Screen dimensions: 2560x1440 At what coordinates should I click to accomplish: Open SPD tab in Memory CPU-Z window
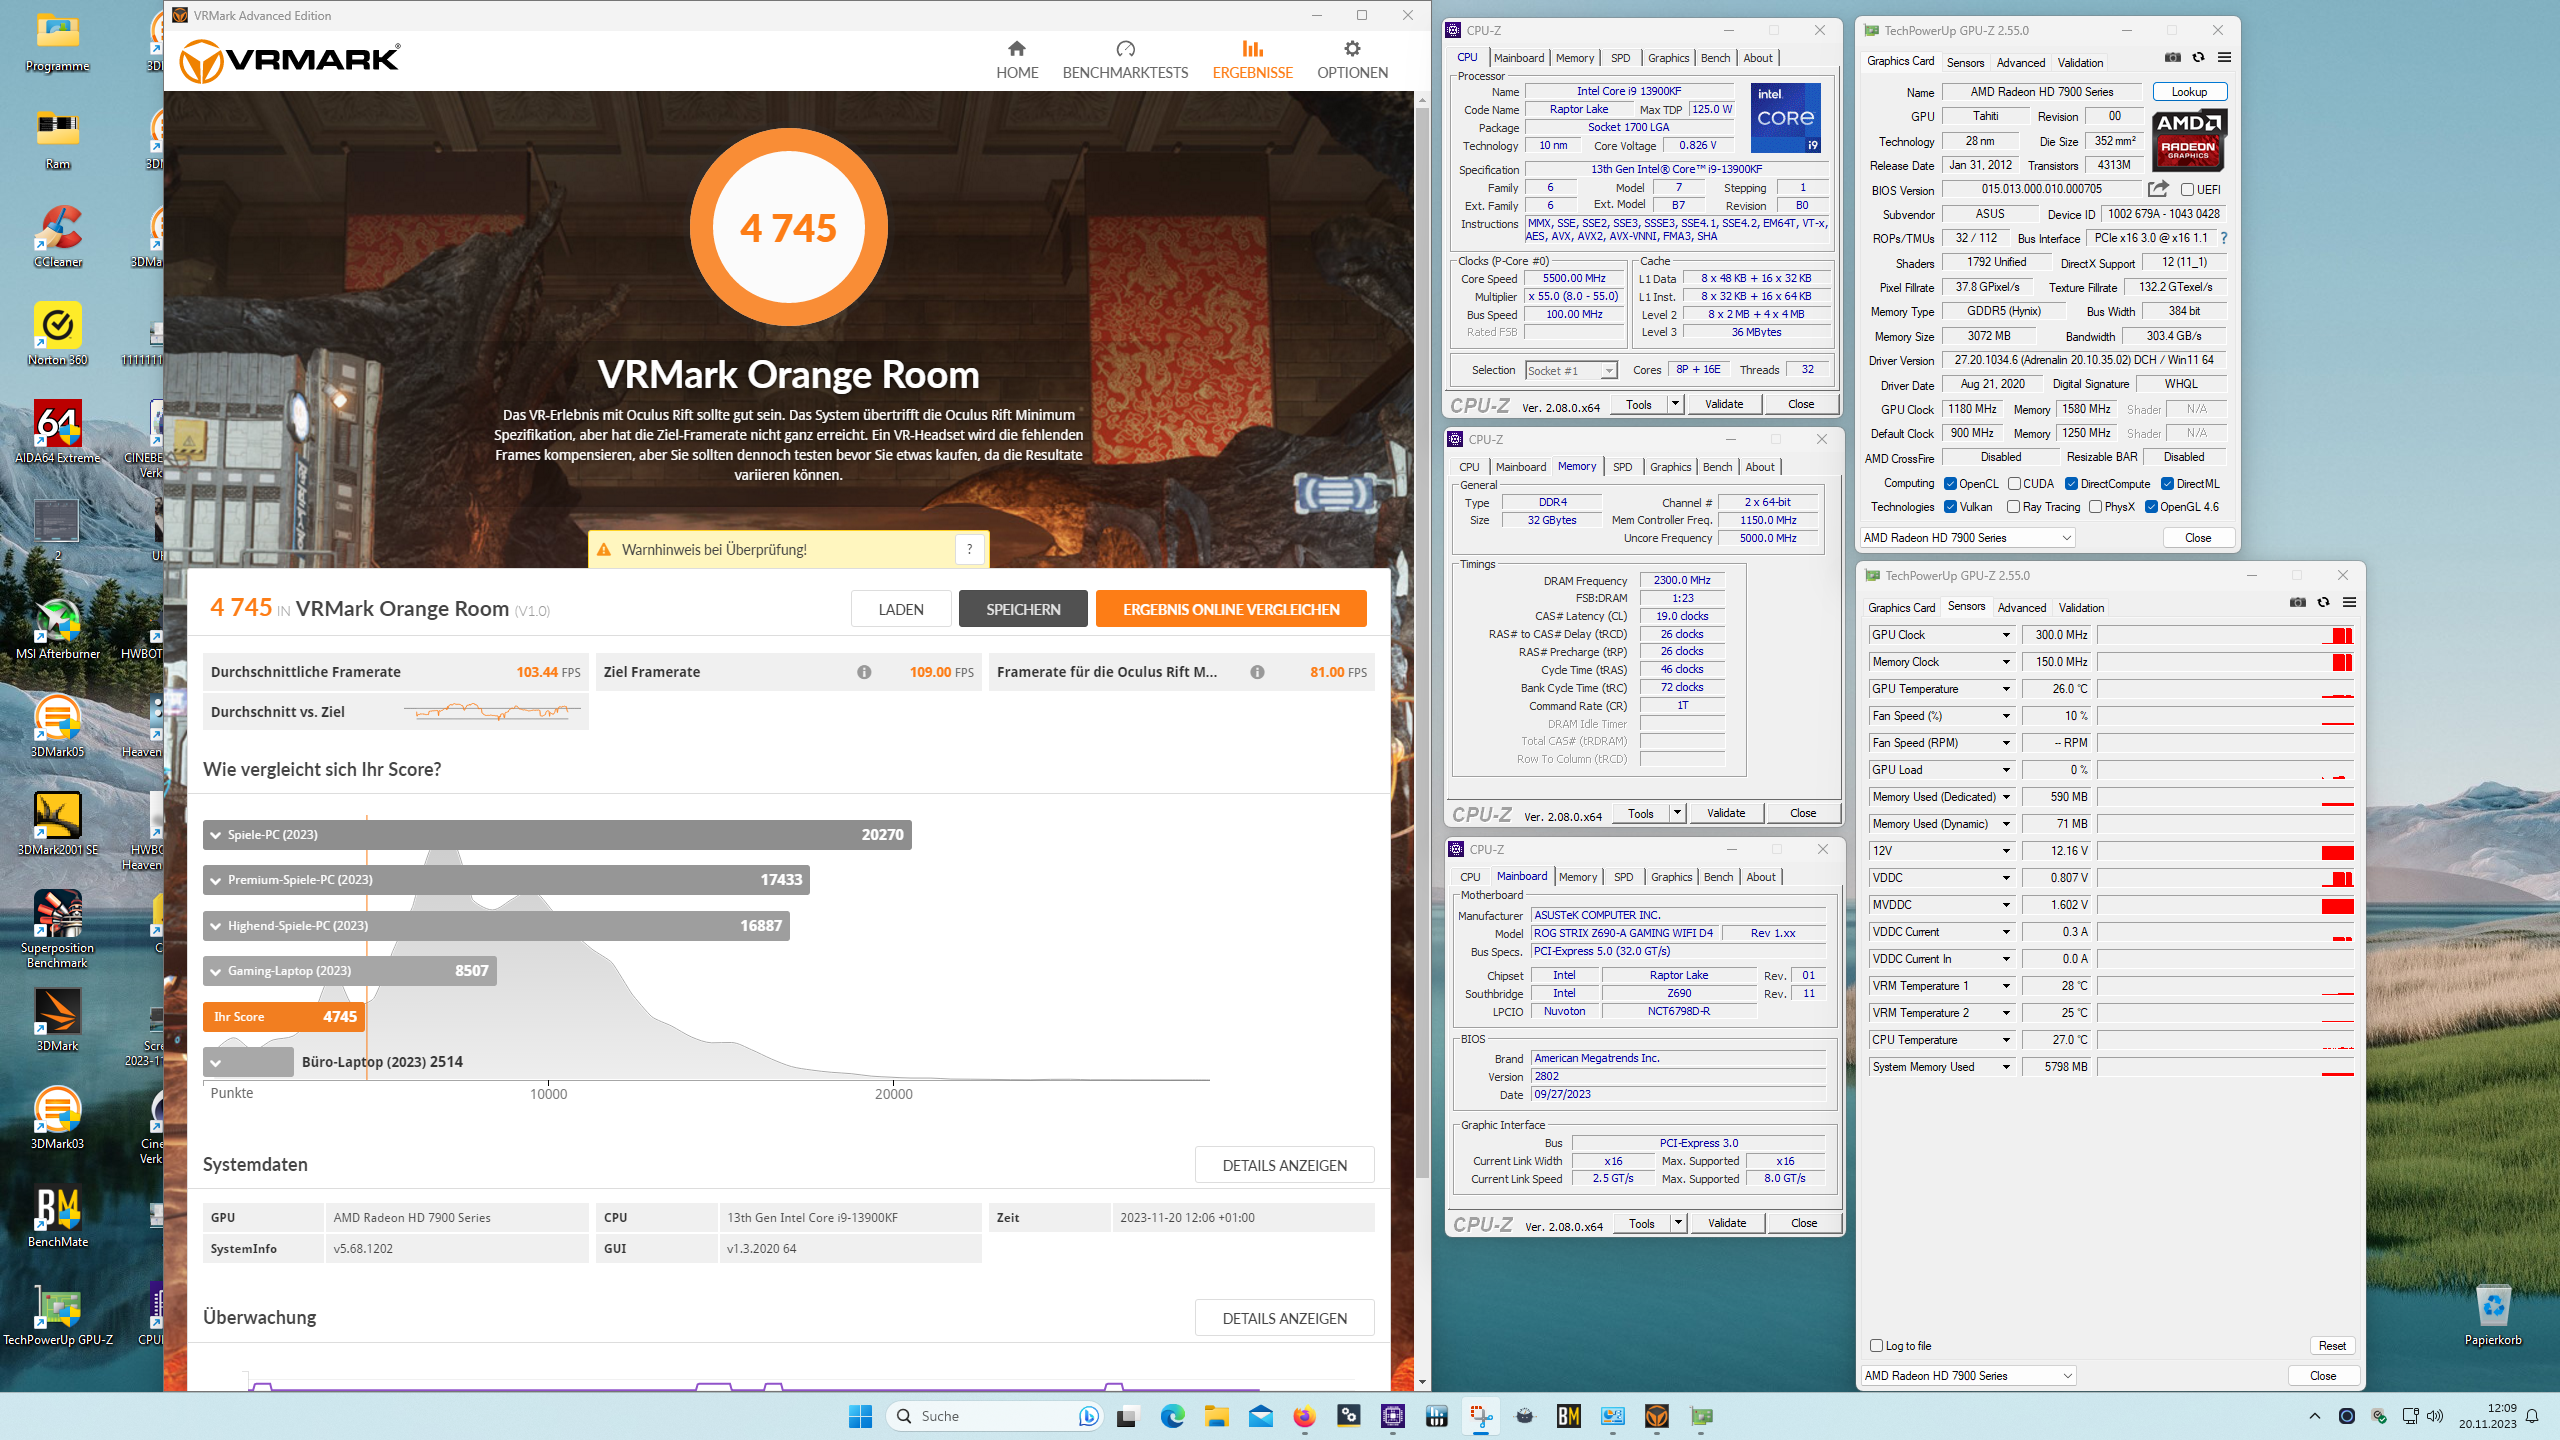[1622, 467]
